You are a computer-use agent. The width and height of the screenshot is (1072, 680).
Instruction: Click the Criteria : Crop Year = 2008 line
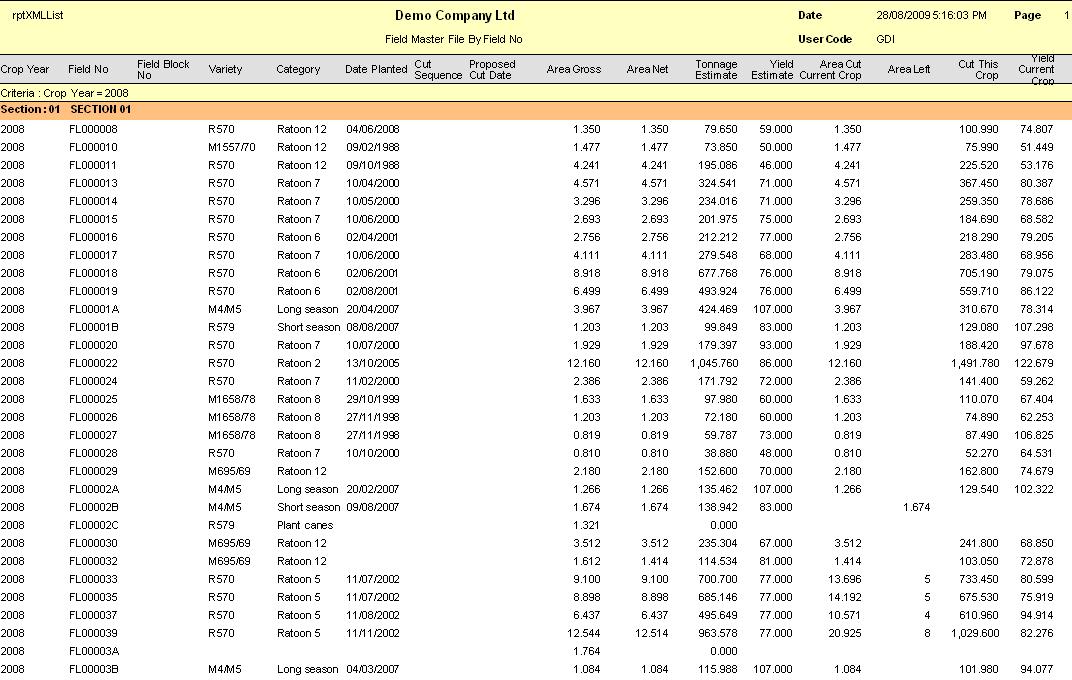click(x=64, y=93)
